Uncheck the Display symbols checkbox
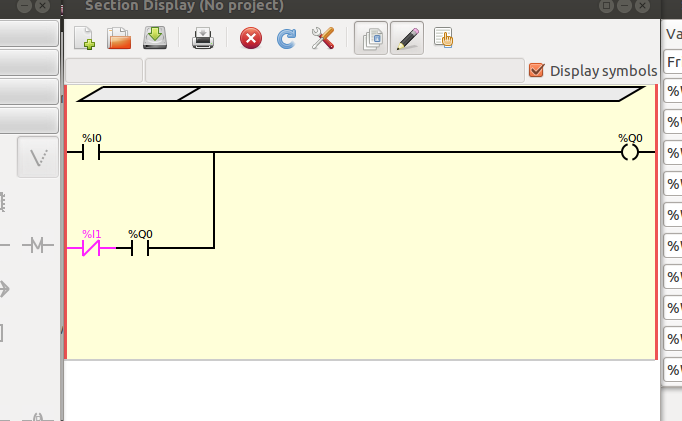The height and width of the screenshot is (421, 682). pos(536,70)
